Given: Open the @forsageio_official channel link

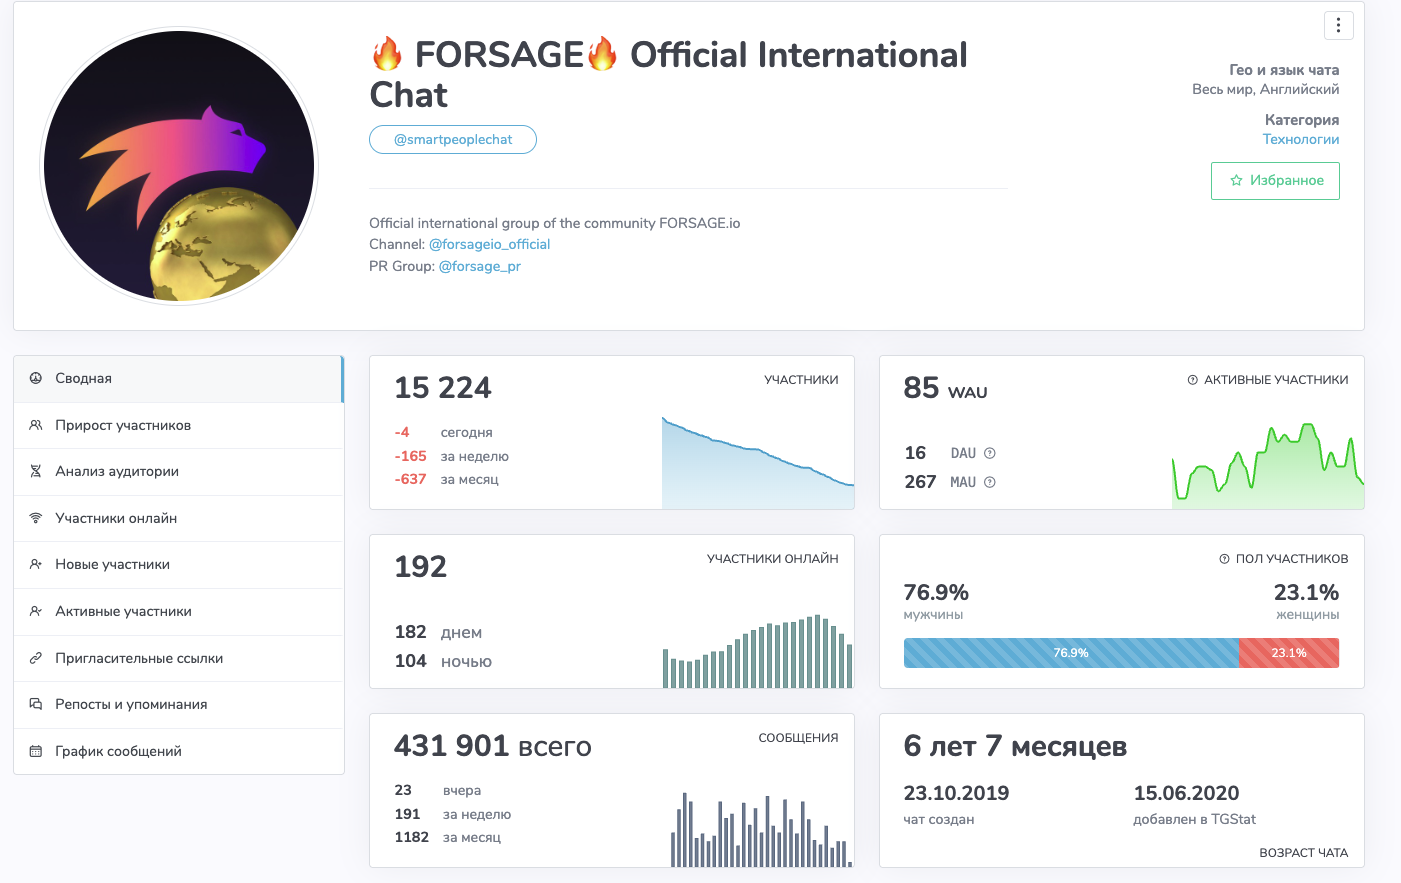Looking at the screenshot, I should (x=489, y=244).
